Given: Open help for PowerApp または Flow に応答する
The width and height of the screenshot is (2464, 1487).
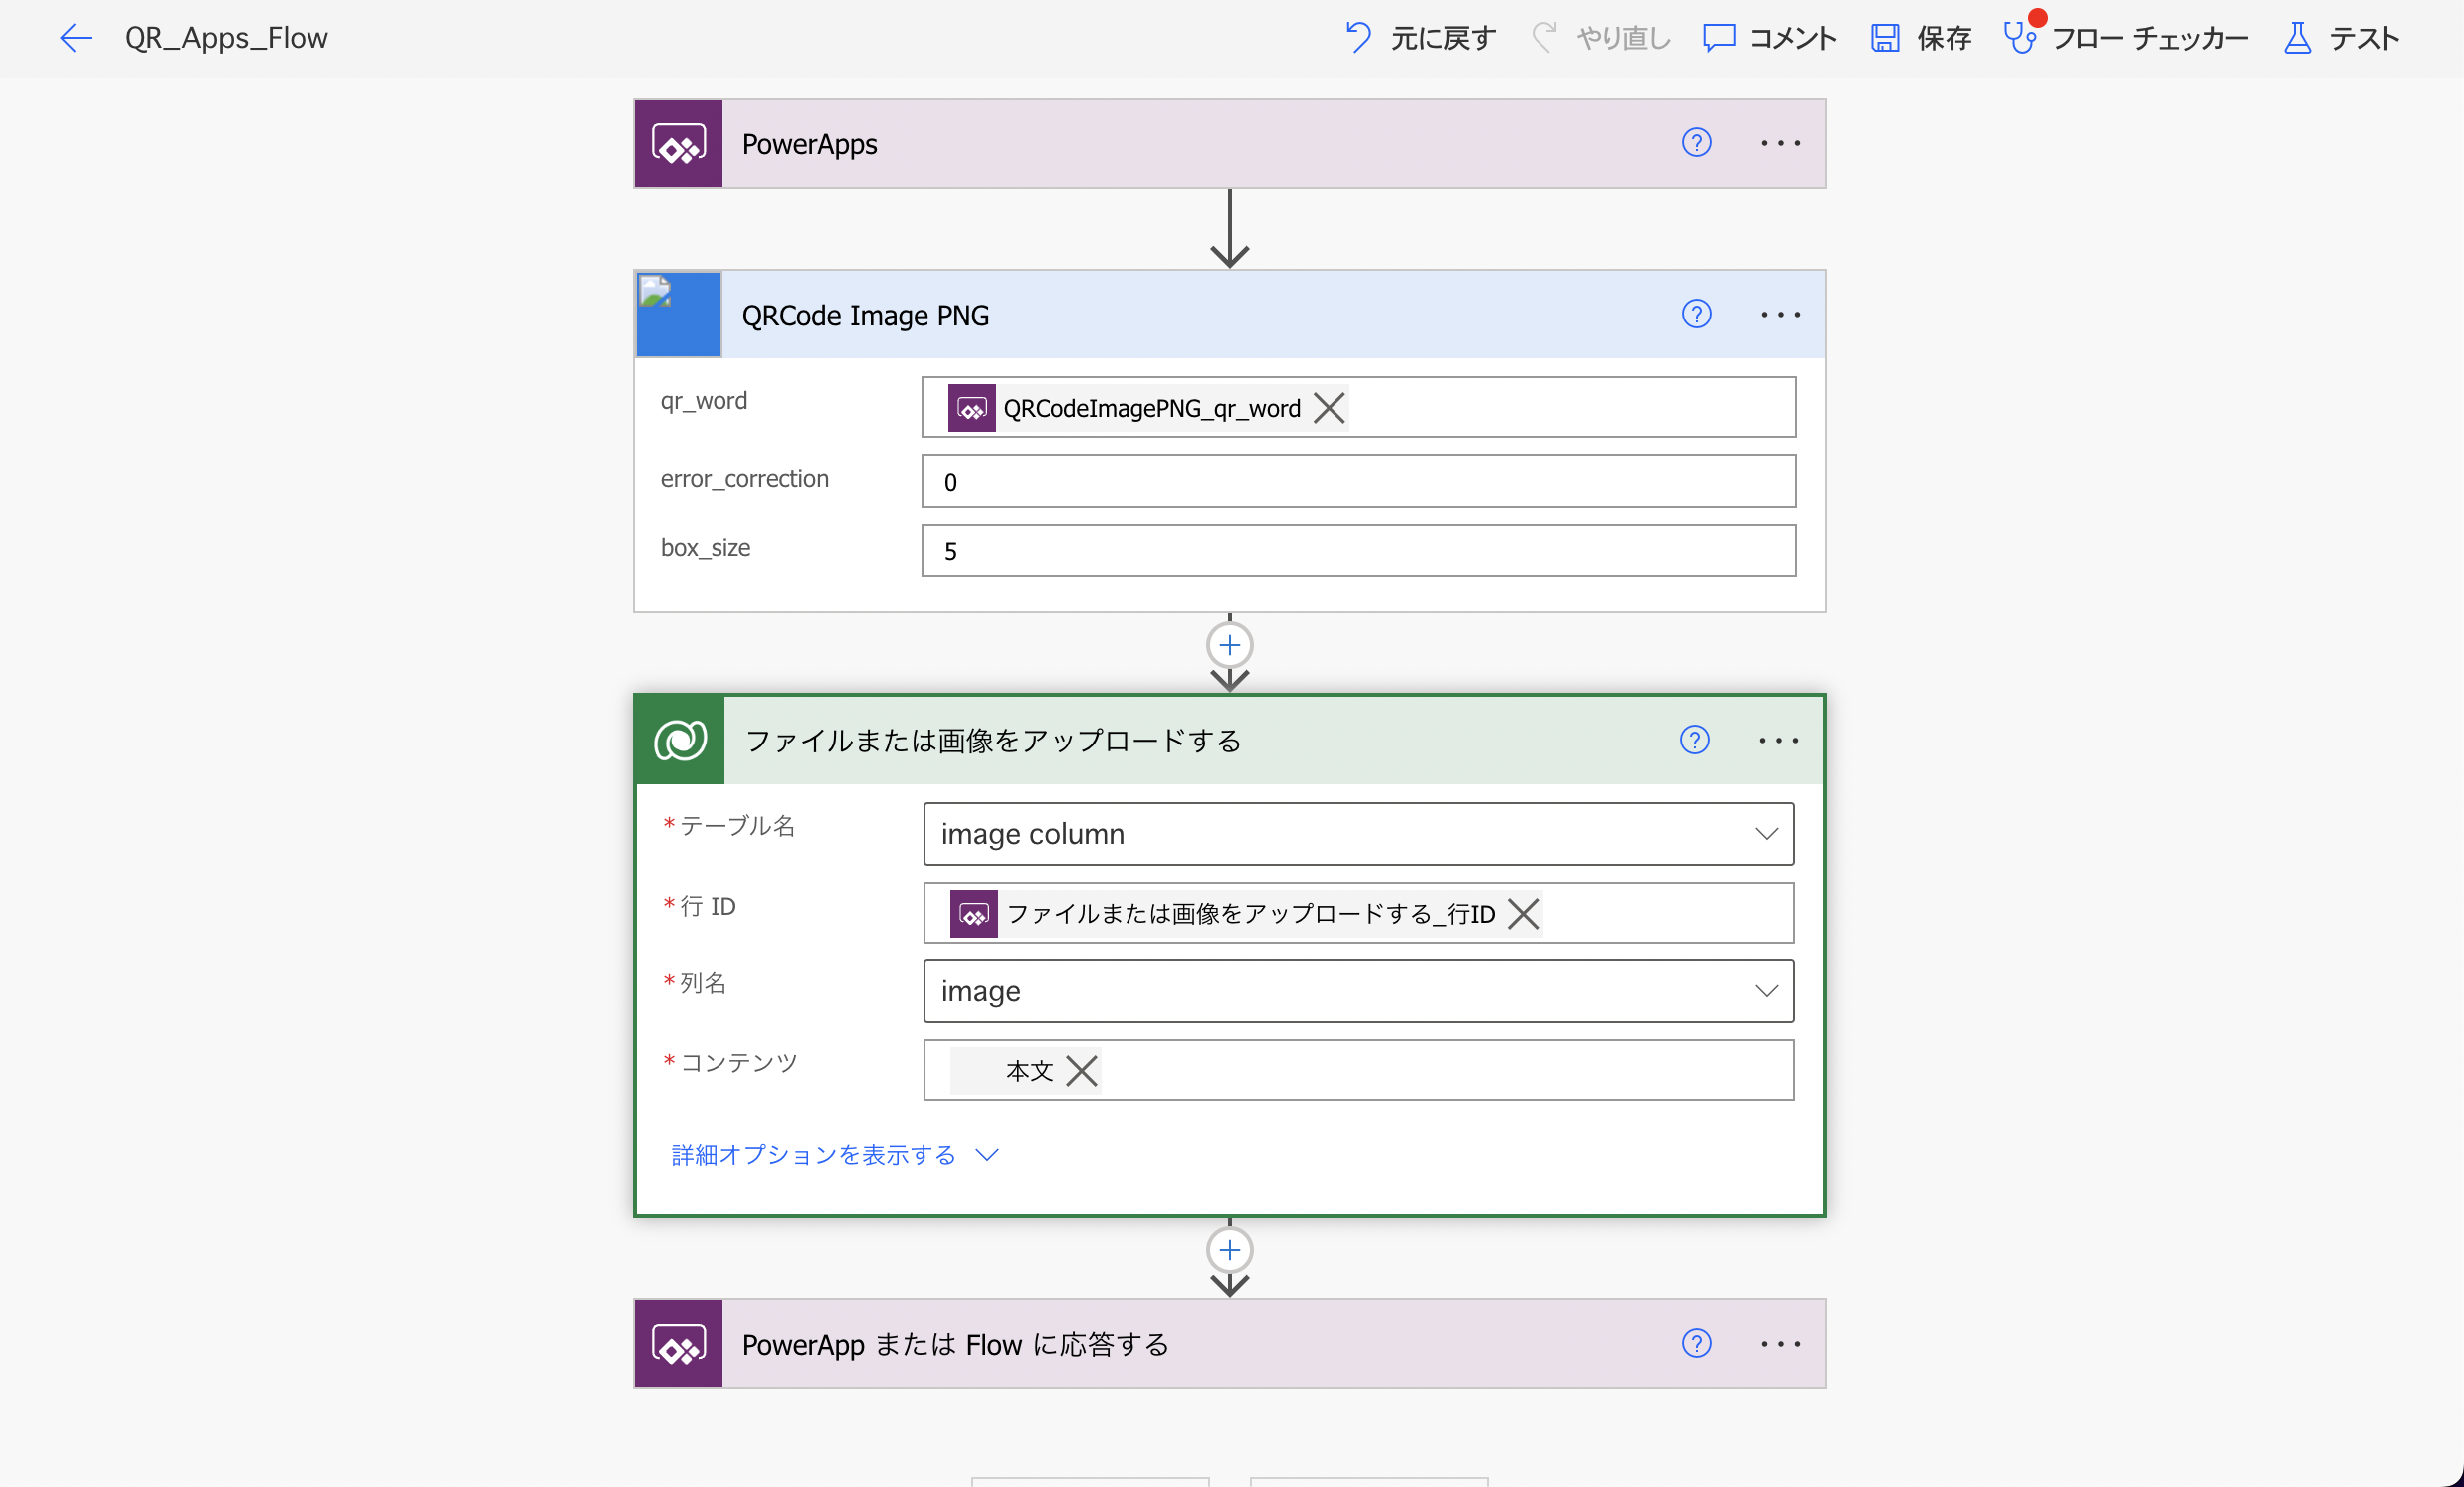Looking at the screenshot, I should pyautogui.click(x=1696, y=1344).
